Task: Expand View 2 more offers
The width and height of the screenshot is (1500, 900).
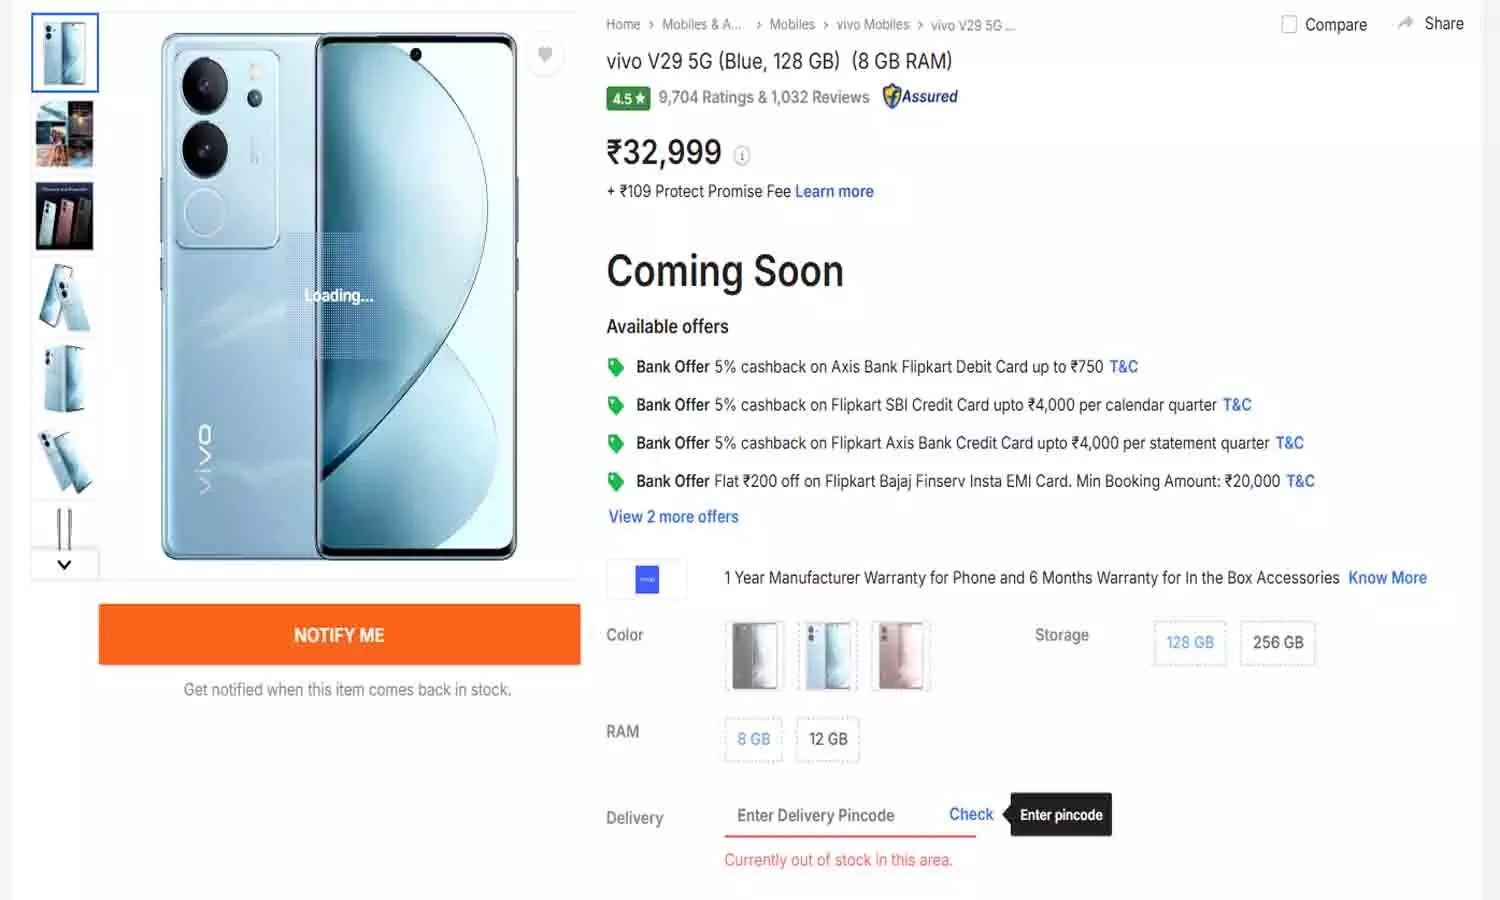Action: click(x=673, y=516)
